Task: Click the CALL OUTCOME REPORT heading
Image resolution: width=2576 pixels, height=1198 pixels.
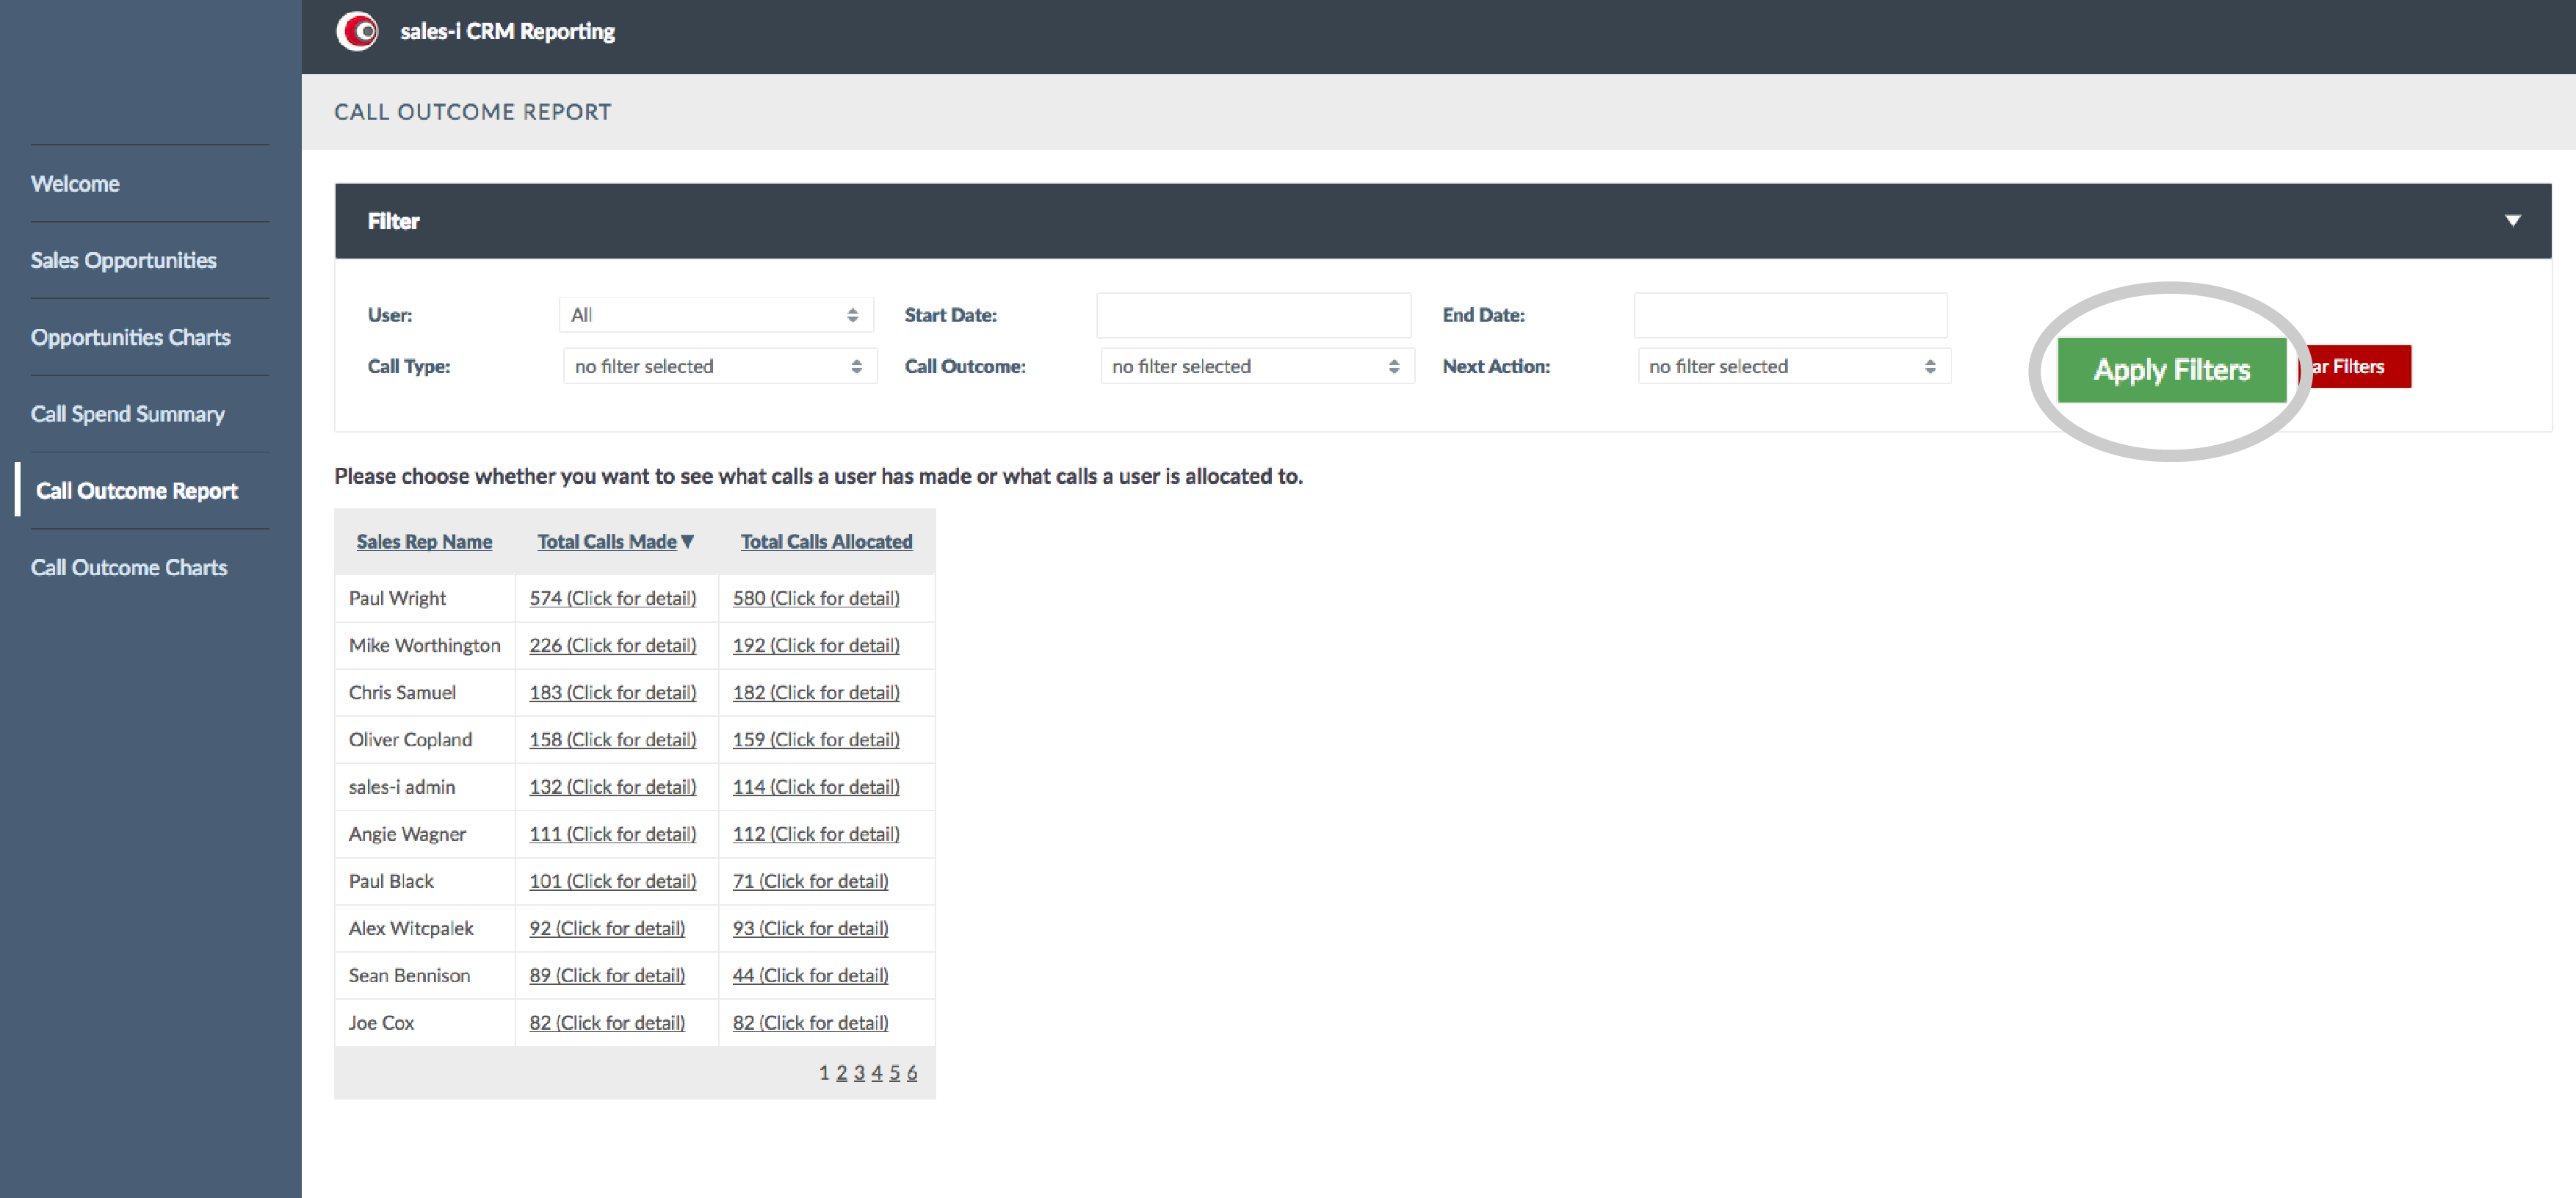Action: pyautogui.click(x=472, y=112)
